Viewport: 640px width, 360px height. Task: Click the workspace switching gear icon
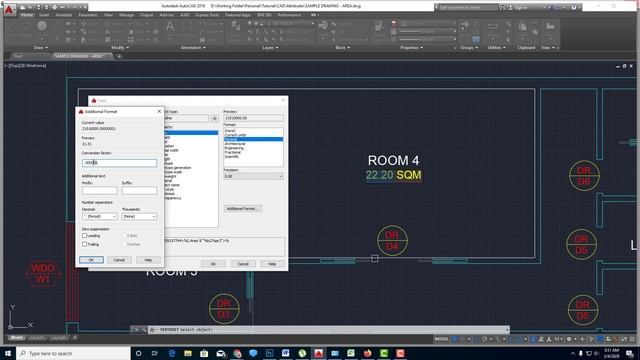(x=569, y=339)
